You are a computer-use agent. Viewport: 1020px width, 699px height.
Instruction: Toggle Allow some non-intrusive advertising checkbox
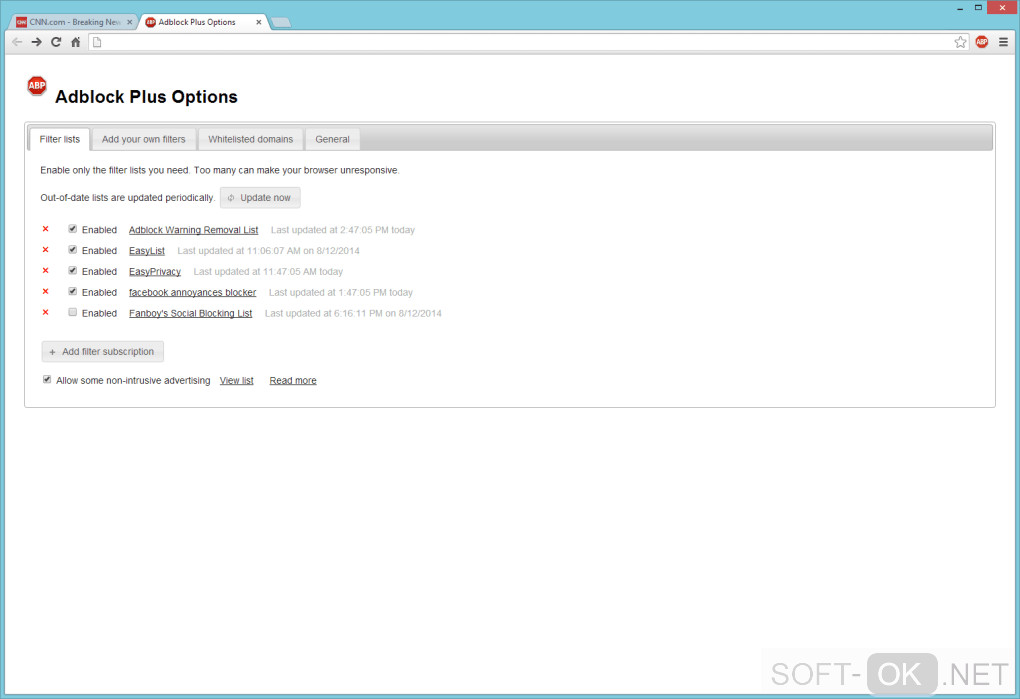click(x=47, y=380)
